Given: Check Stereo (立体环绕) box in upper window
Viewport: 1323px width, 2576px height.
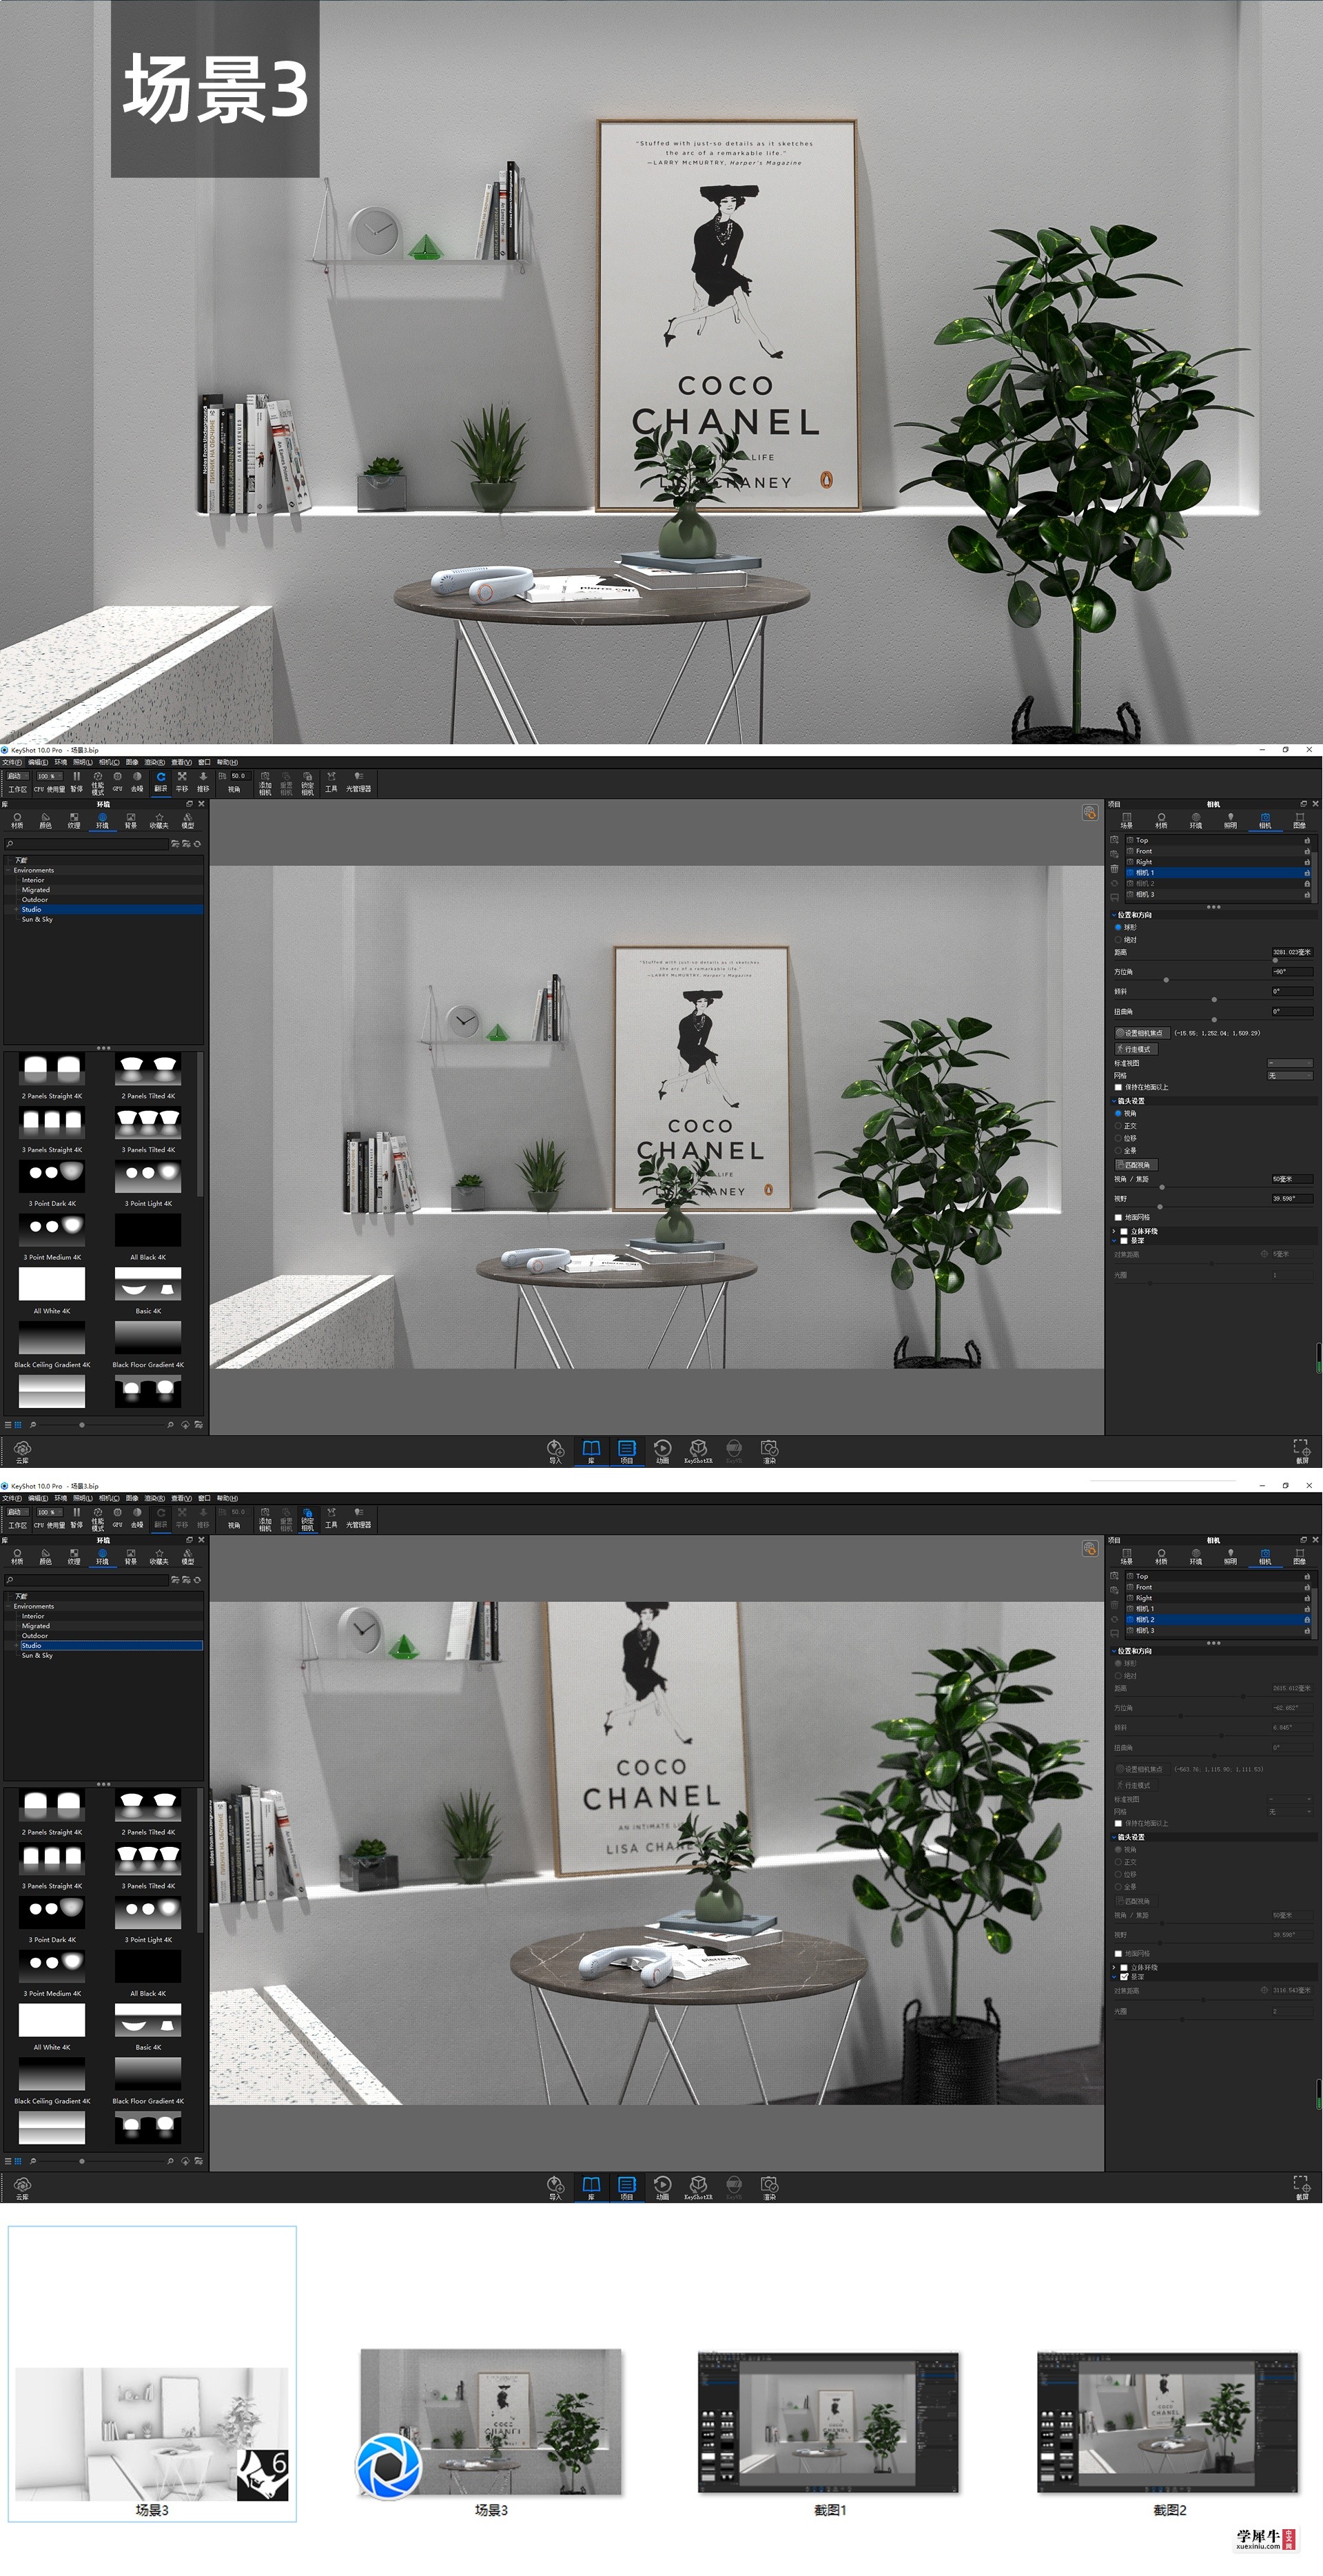Looking at the screenshot, I should 1124,1231.
